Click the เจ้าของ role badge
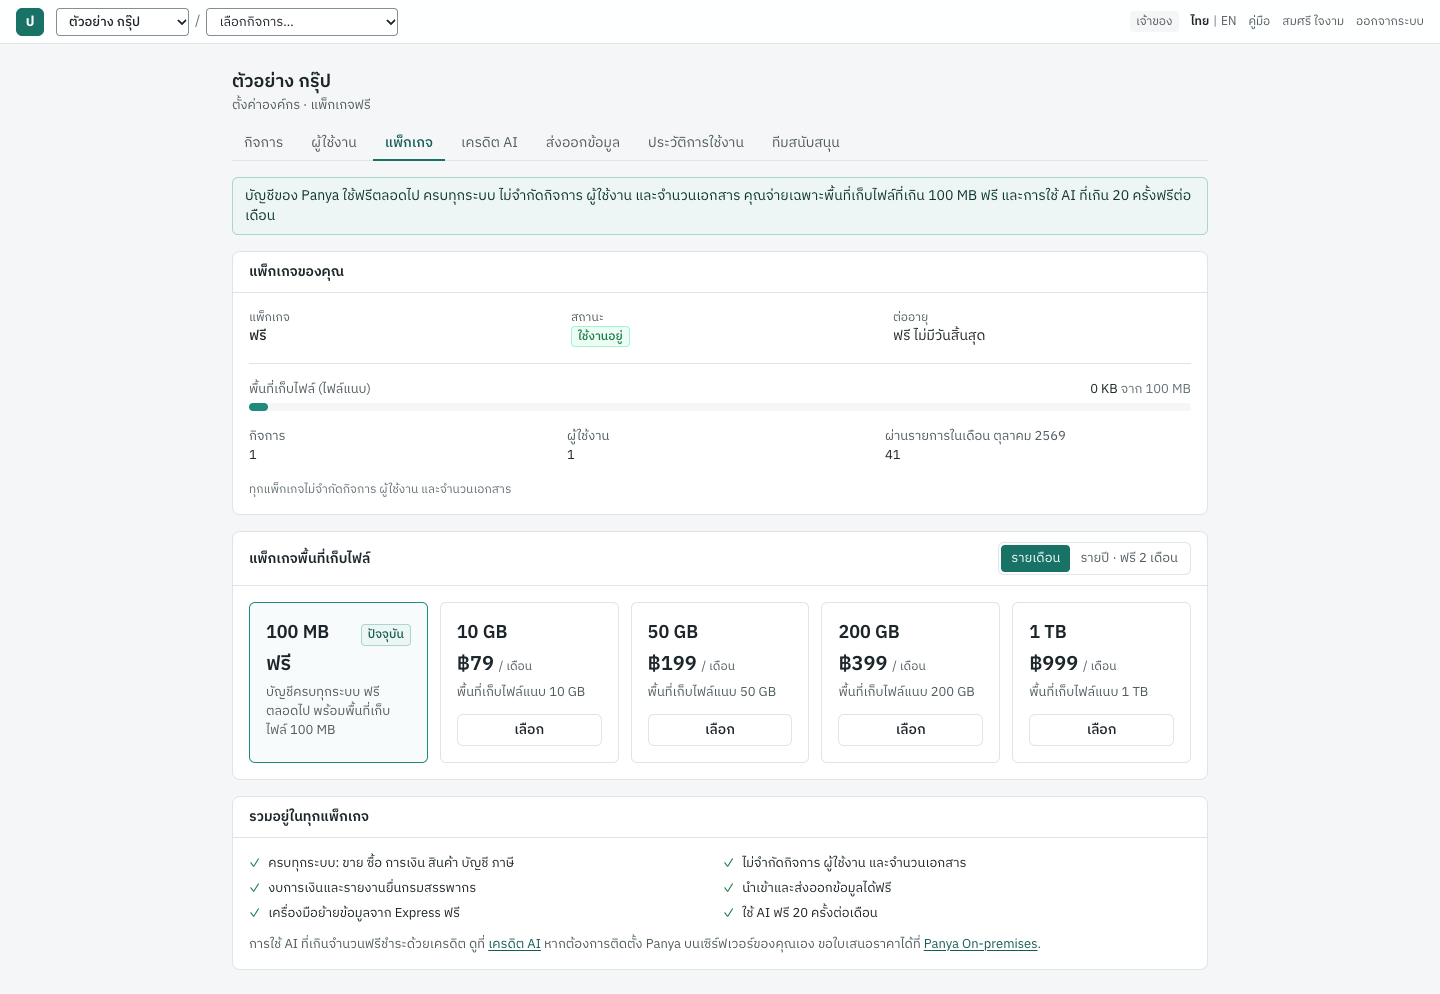 [x=1154, y=21]
